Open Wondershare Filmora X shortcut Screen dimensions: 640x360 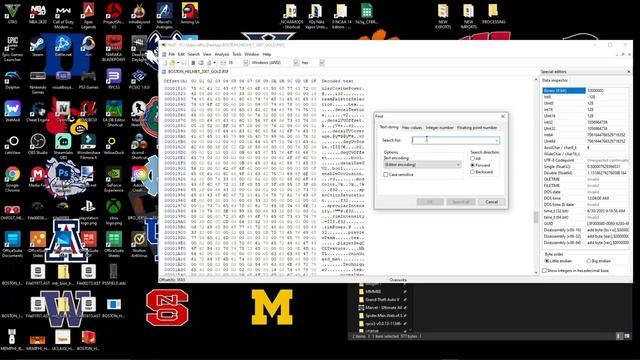coord(89,147)
